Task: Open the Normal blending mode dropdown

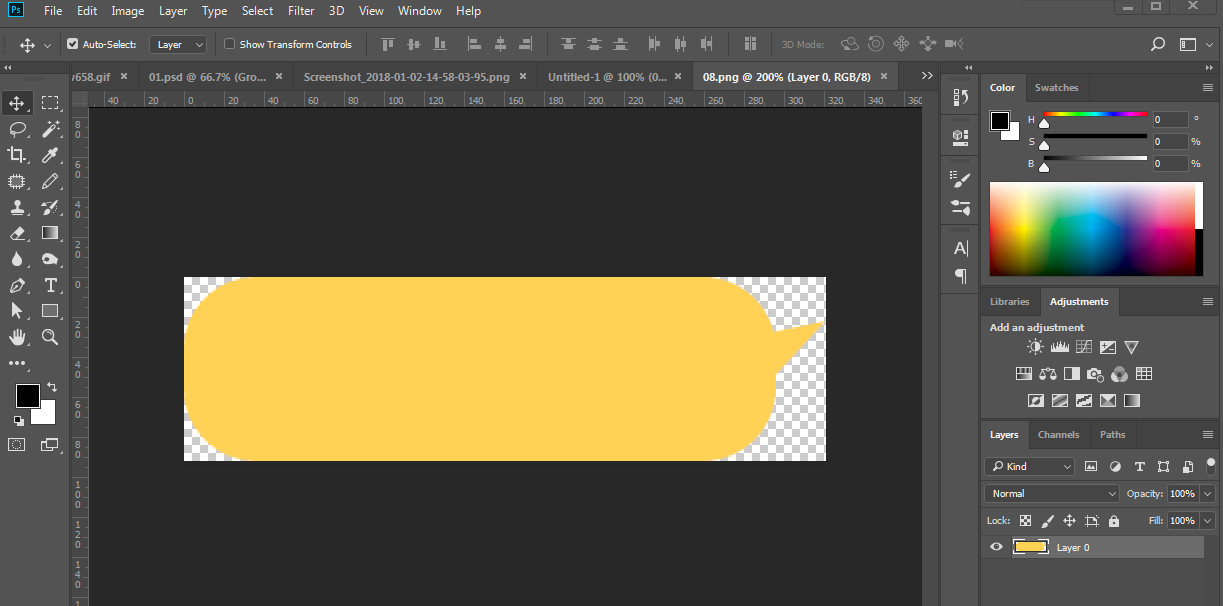Action: point(1052,493)
